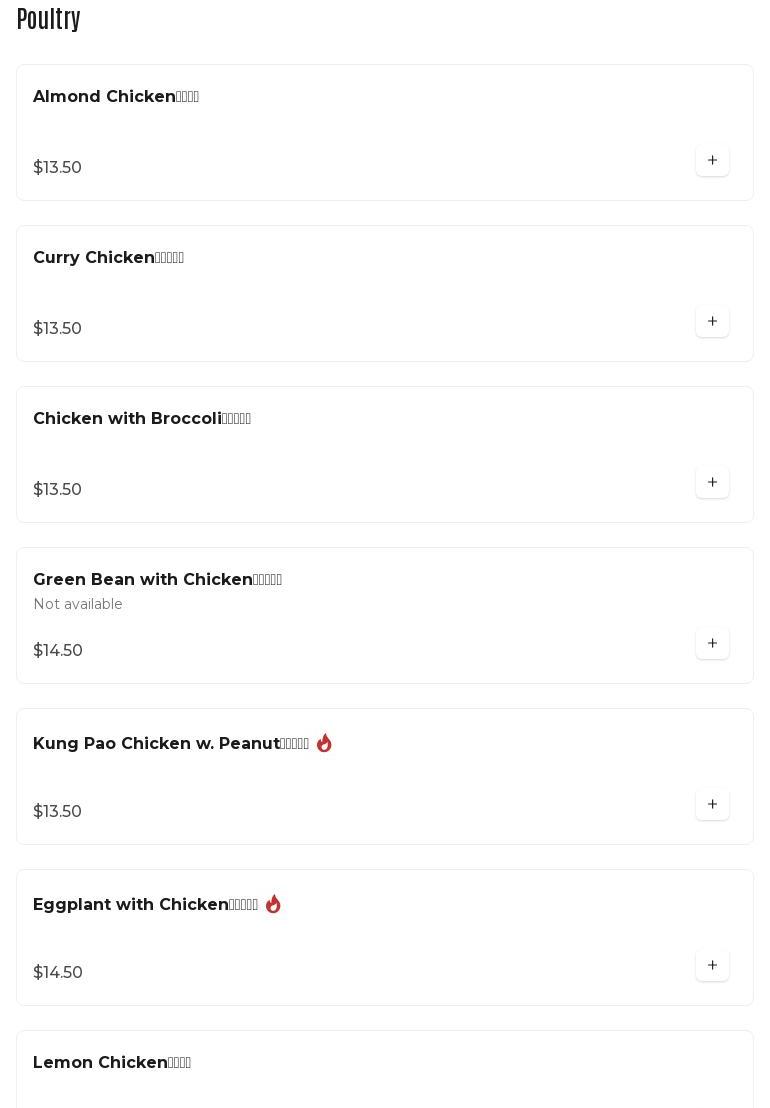
Task: Add Curry Chicken with plus icon
Action: (712, 321)
